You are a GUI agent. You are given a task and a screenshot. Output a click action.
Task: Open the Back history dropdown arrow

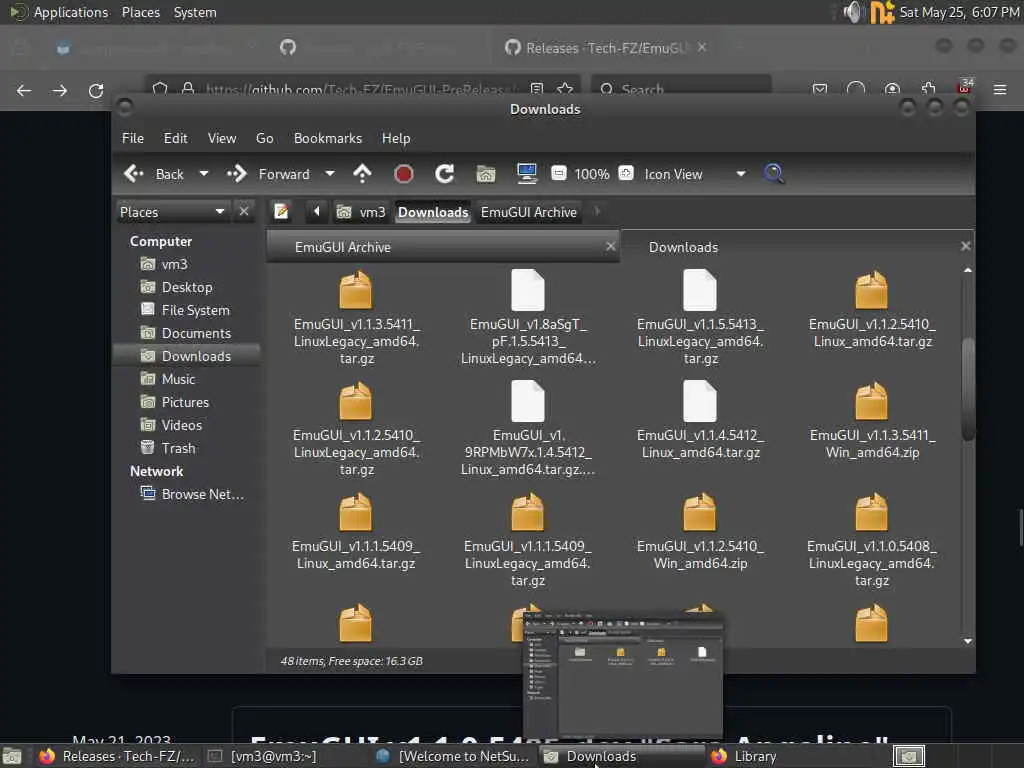point(204,174)
